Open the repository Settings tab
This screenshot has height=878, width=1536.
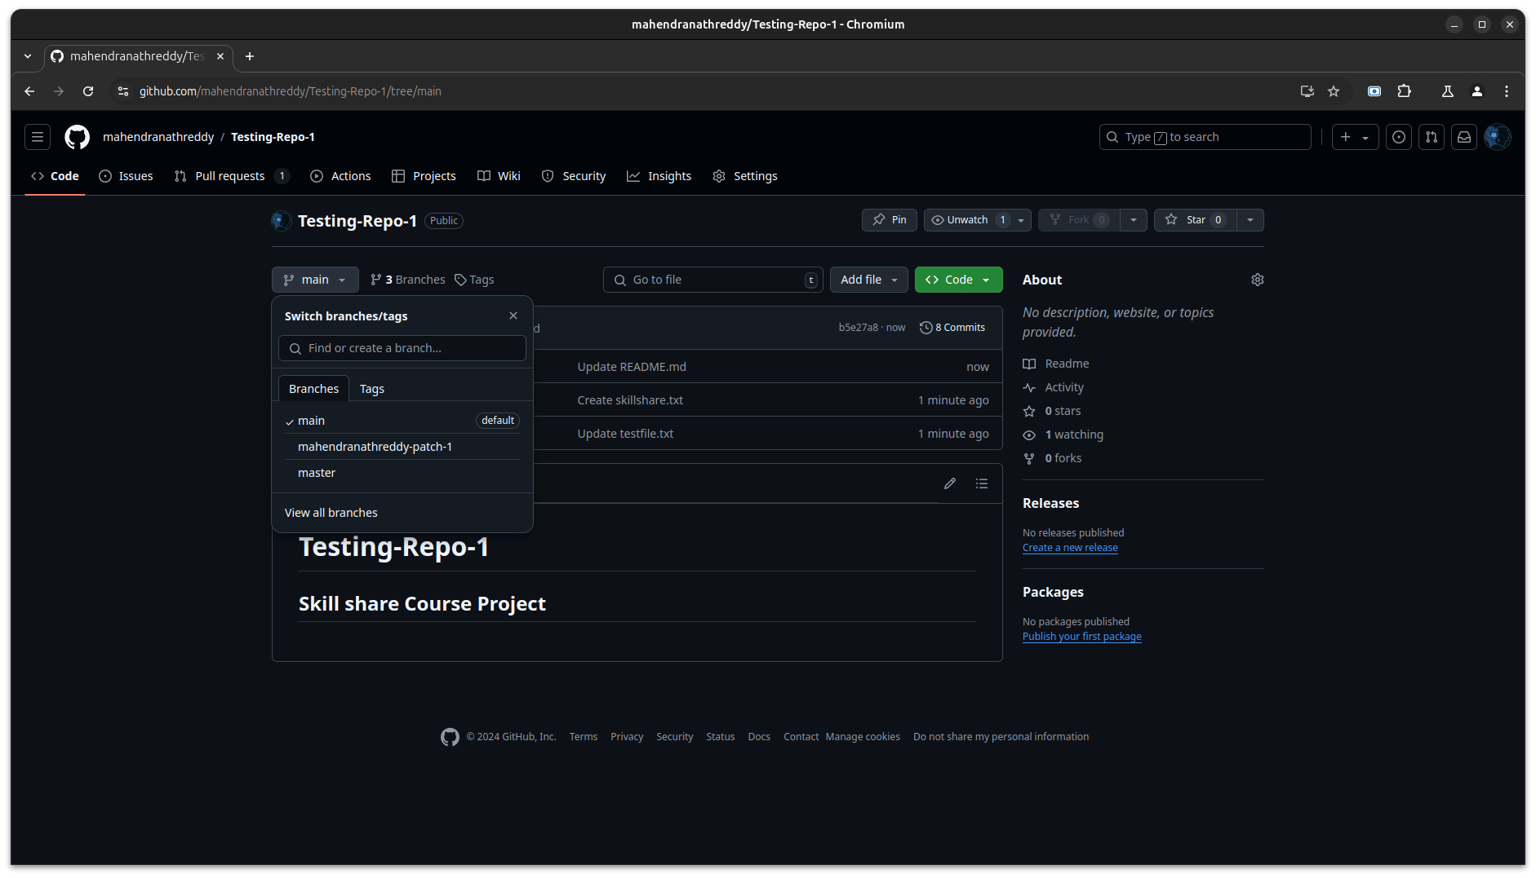point(745,176)
